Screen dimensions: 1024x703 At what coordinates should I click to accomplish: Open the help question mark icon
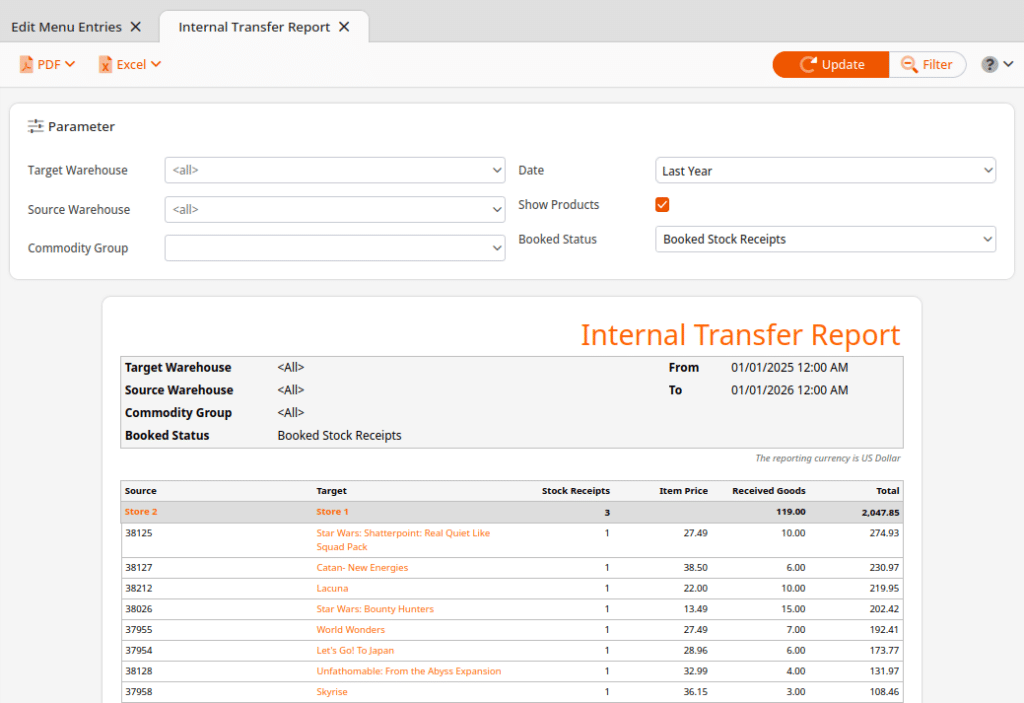point(989,64)
